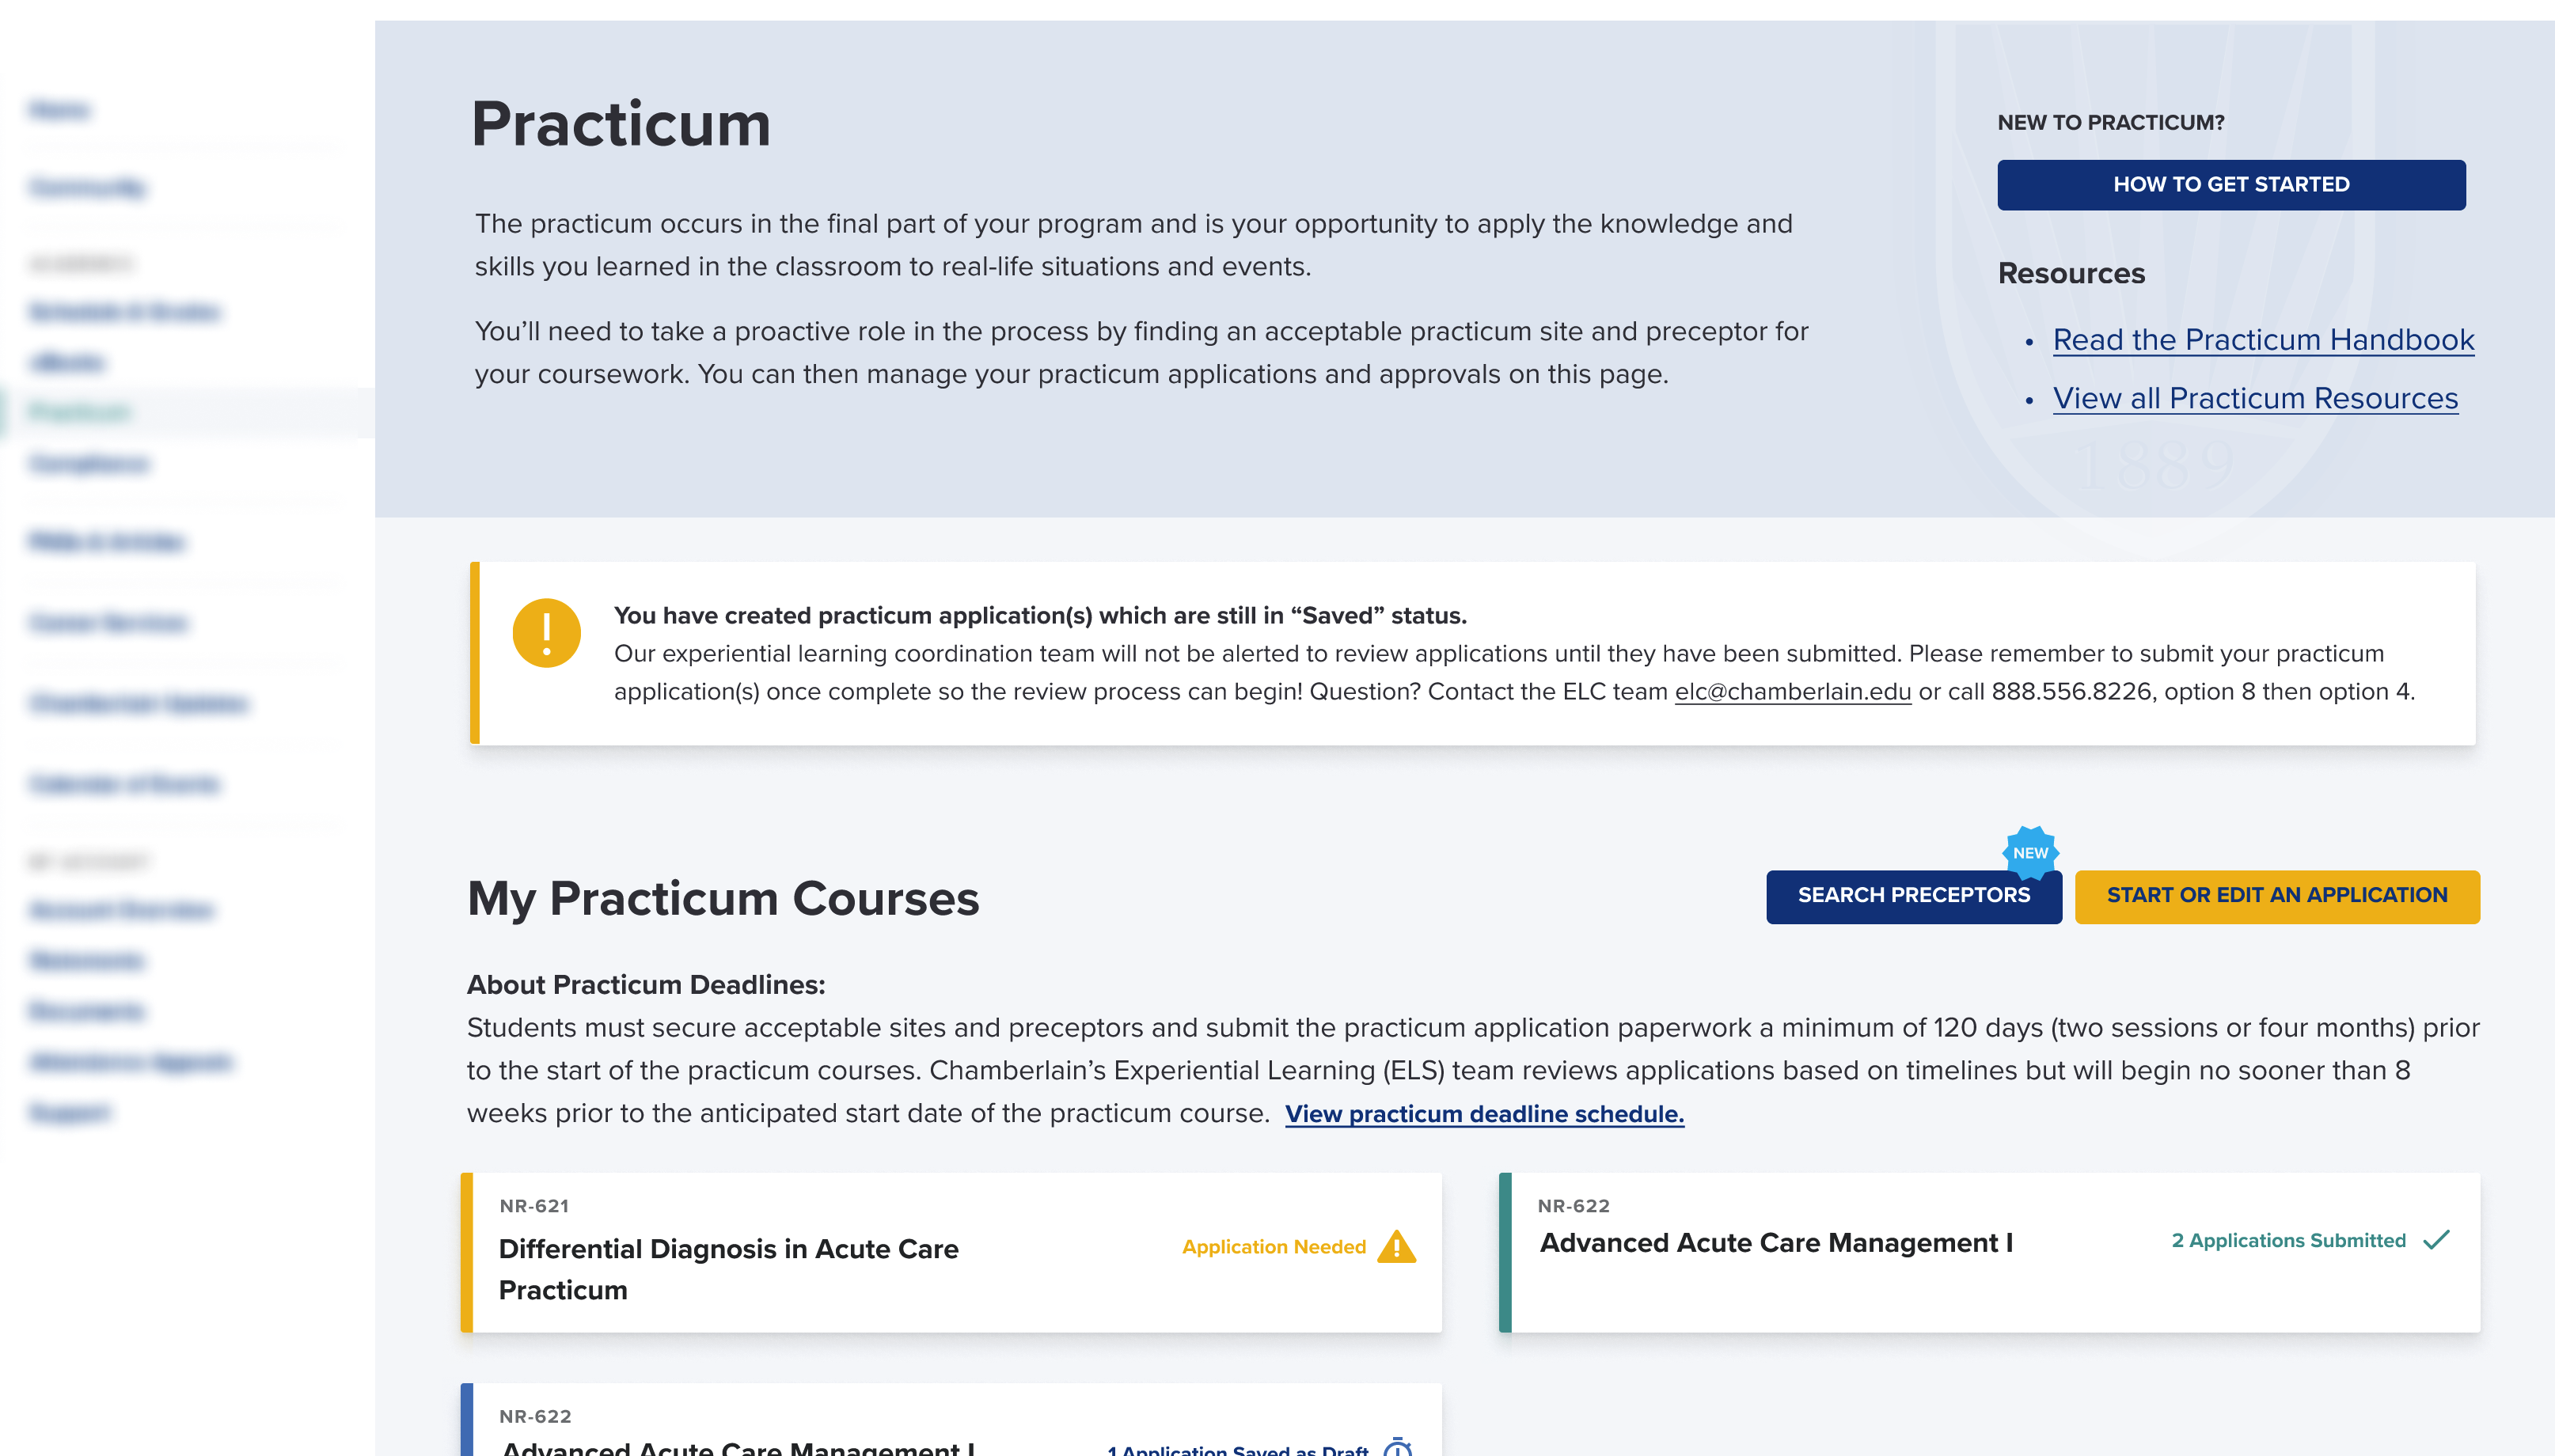Click the draft timer icon on NR-622

1397,1446
